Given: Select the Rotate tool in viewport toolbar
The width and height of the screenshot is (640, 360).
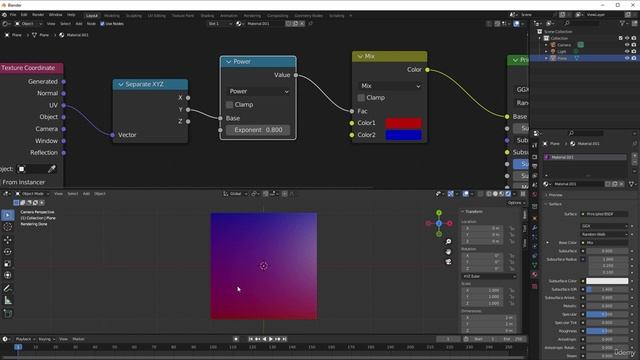Looking at the screenshot, I should pyautogui.click(x=8, y=252).
